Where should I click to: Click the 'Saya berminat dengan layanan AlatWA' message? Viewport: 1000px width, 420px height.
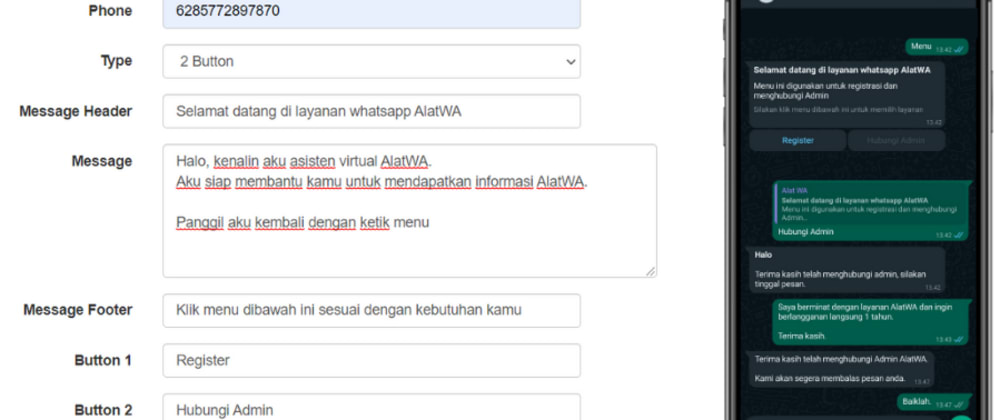click(871, 322)
